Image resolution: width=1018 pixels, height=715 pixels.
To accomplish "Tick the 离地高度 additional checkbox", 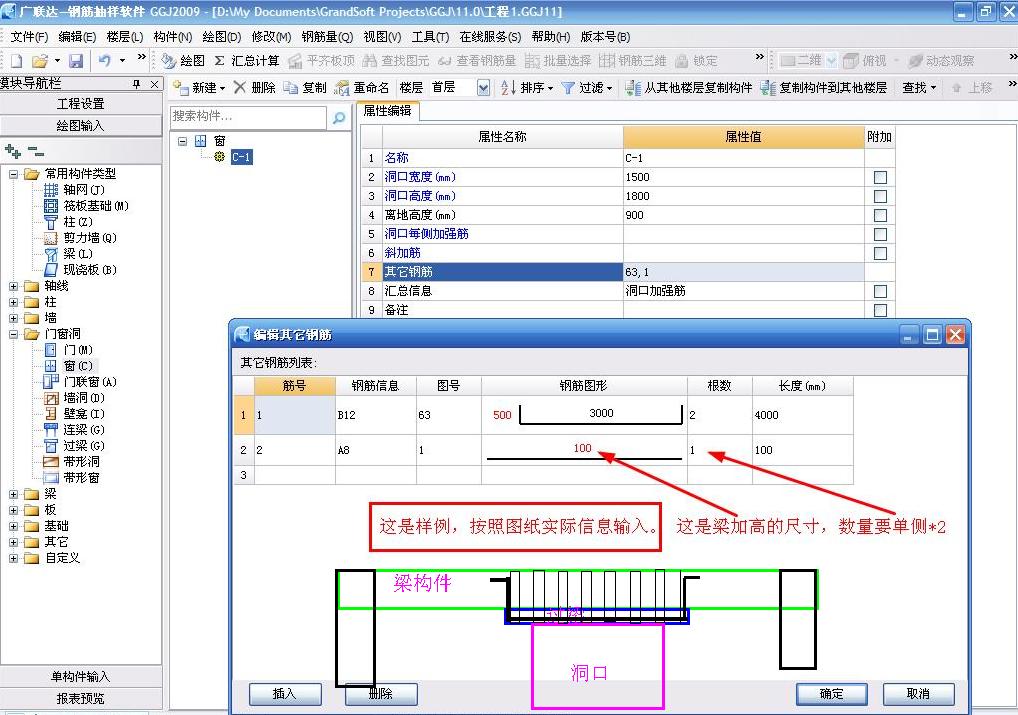I will (880, 215).
